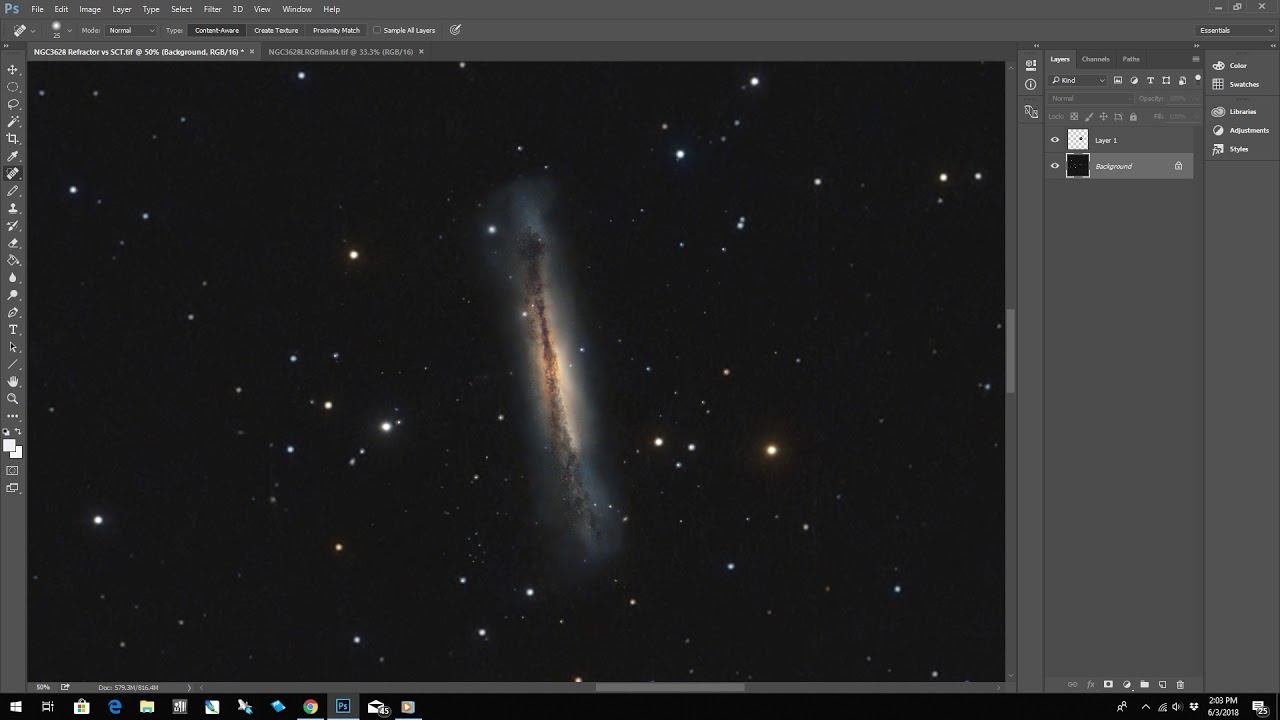Image resolution: width=1280 pixels, height=720 pixels.
Task: Open the Layers panel flyout menu
Action: (x=1195, y=59)
